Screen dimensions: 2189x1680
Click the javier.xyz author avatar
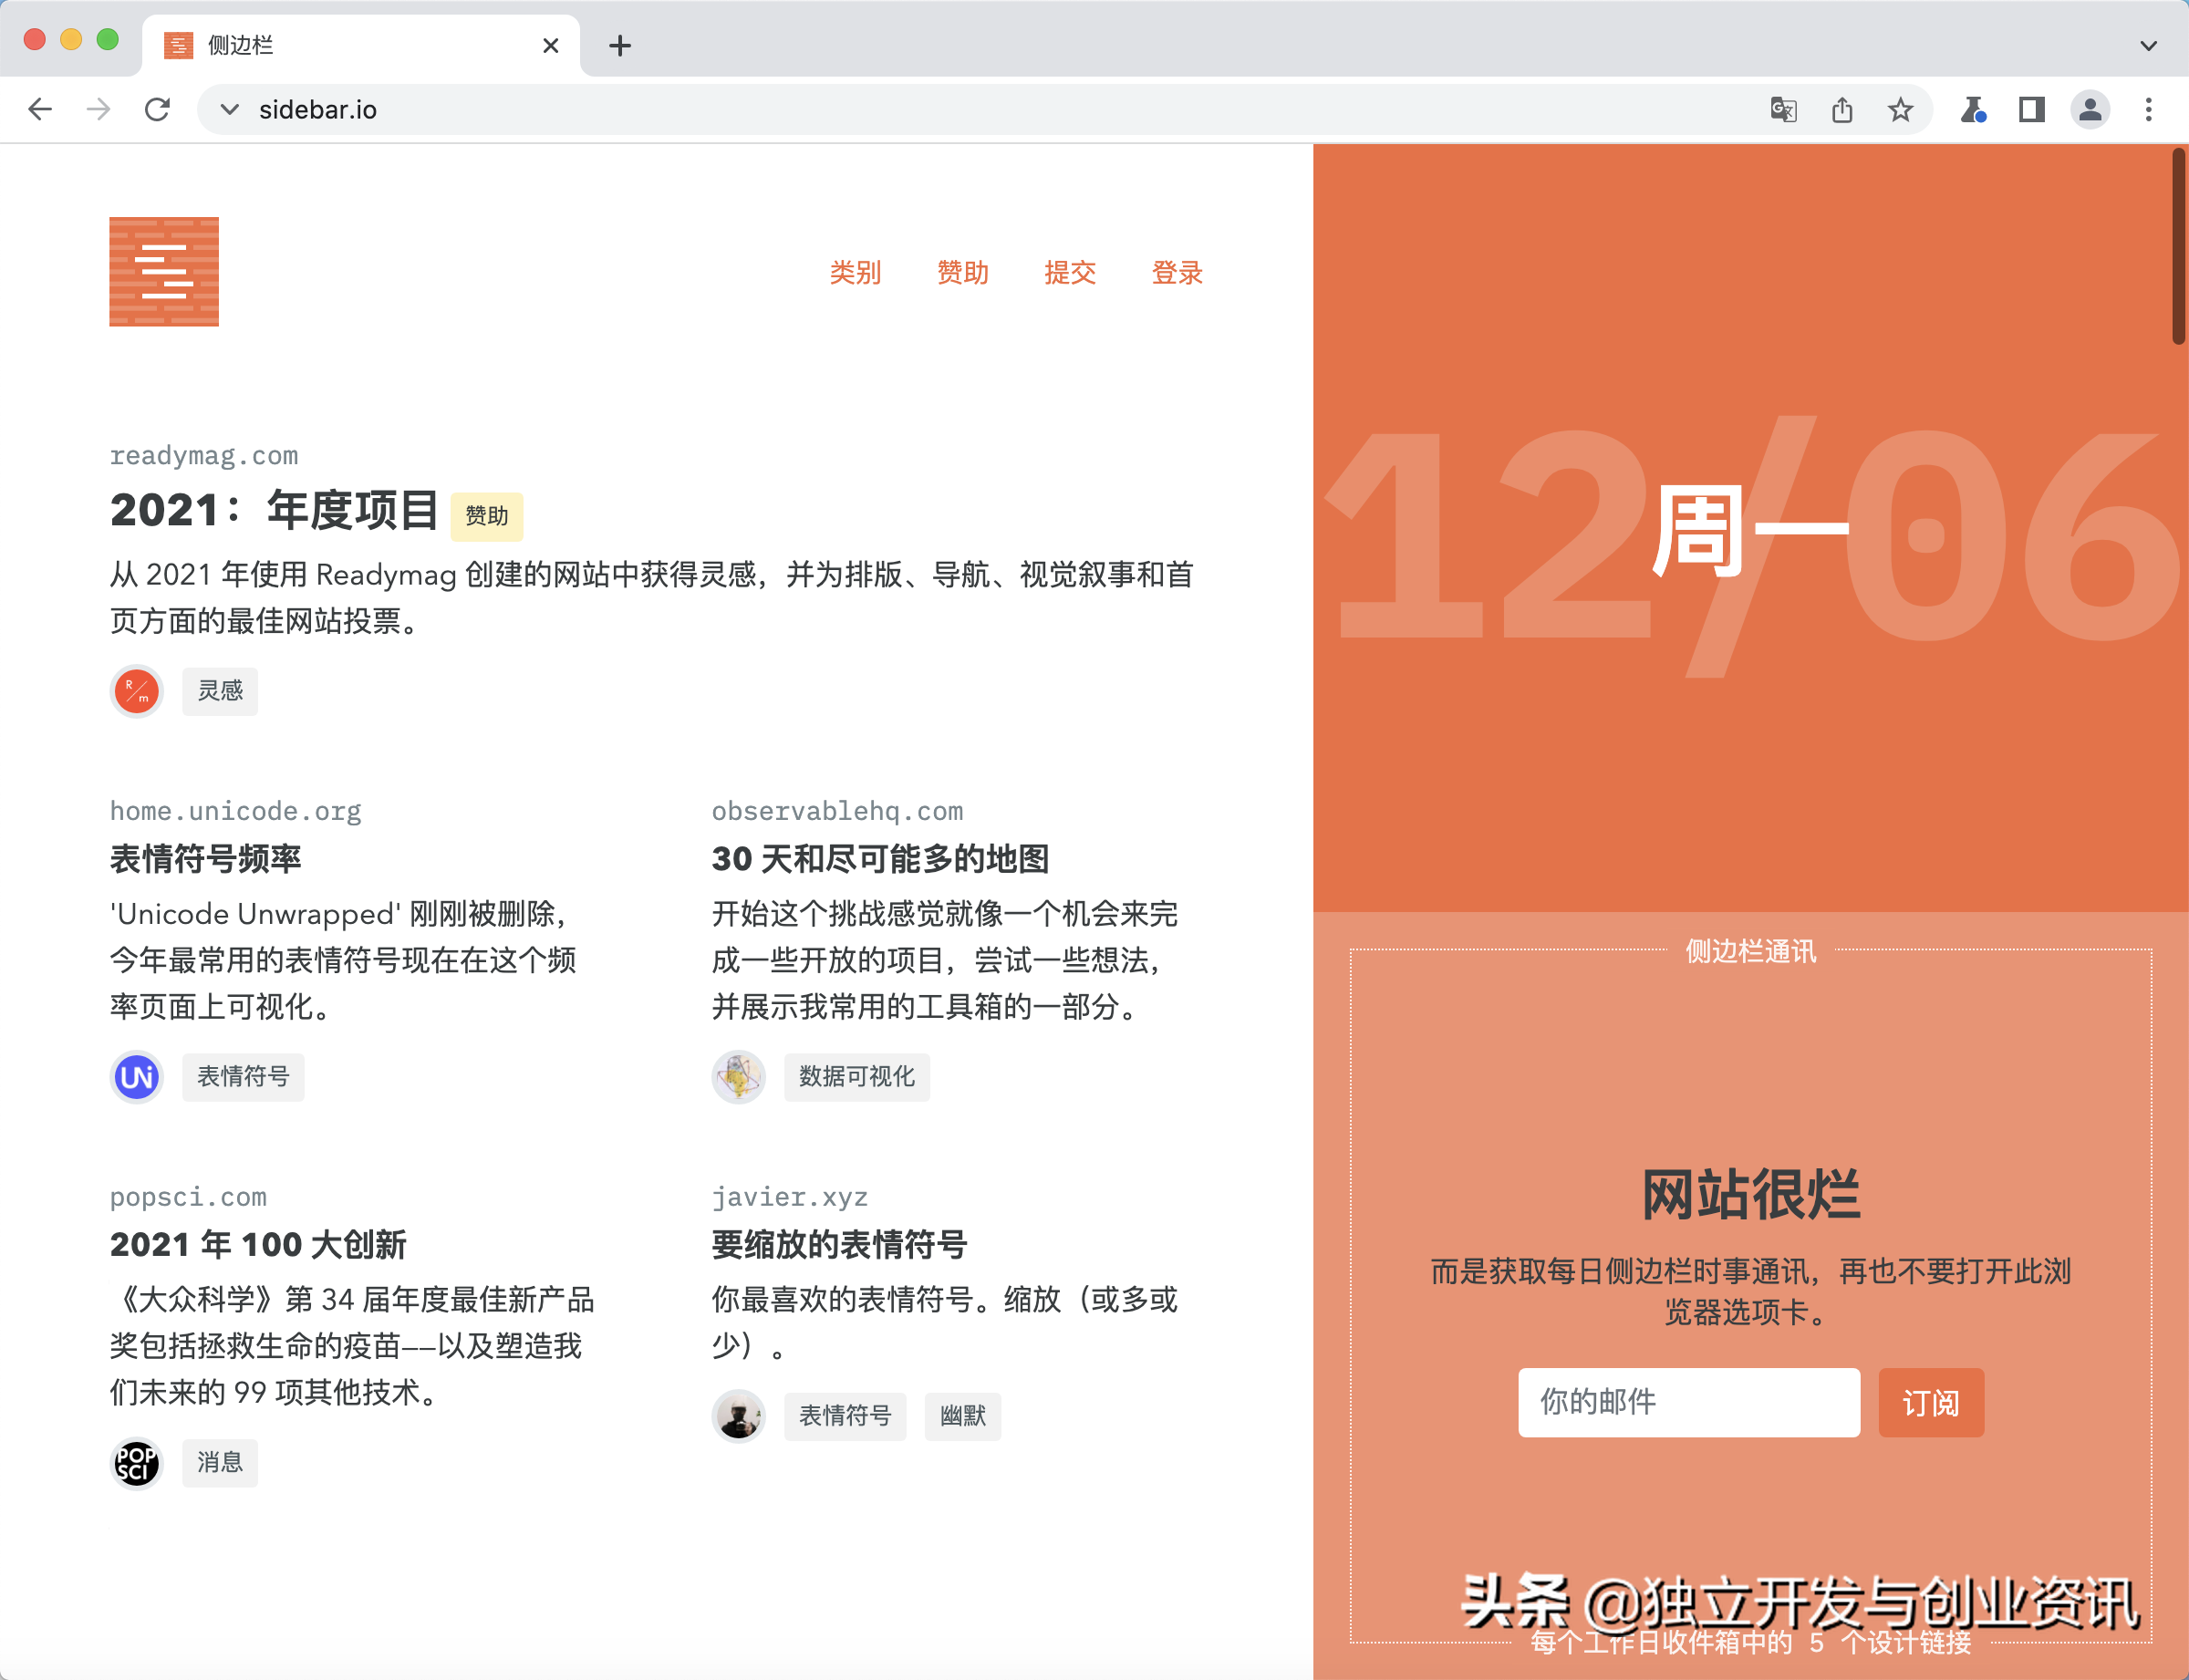click(x=738, y=1416)
